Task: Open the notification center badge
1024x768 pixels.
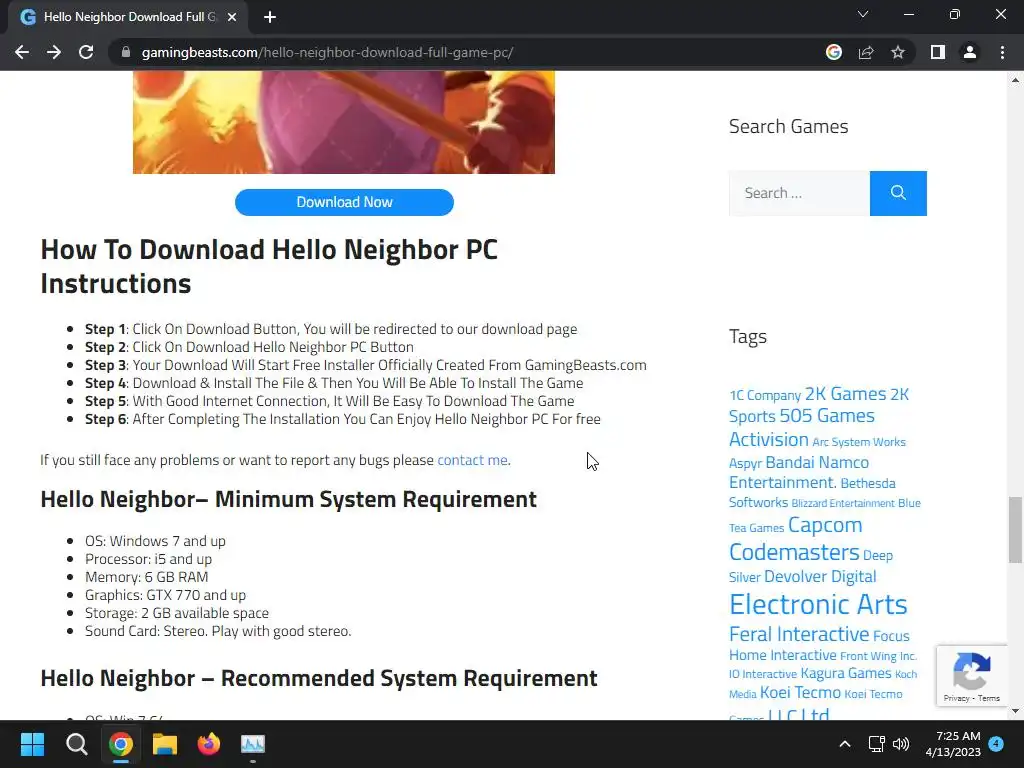Action: tap(996, 744)
